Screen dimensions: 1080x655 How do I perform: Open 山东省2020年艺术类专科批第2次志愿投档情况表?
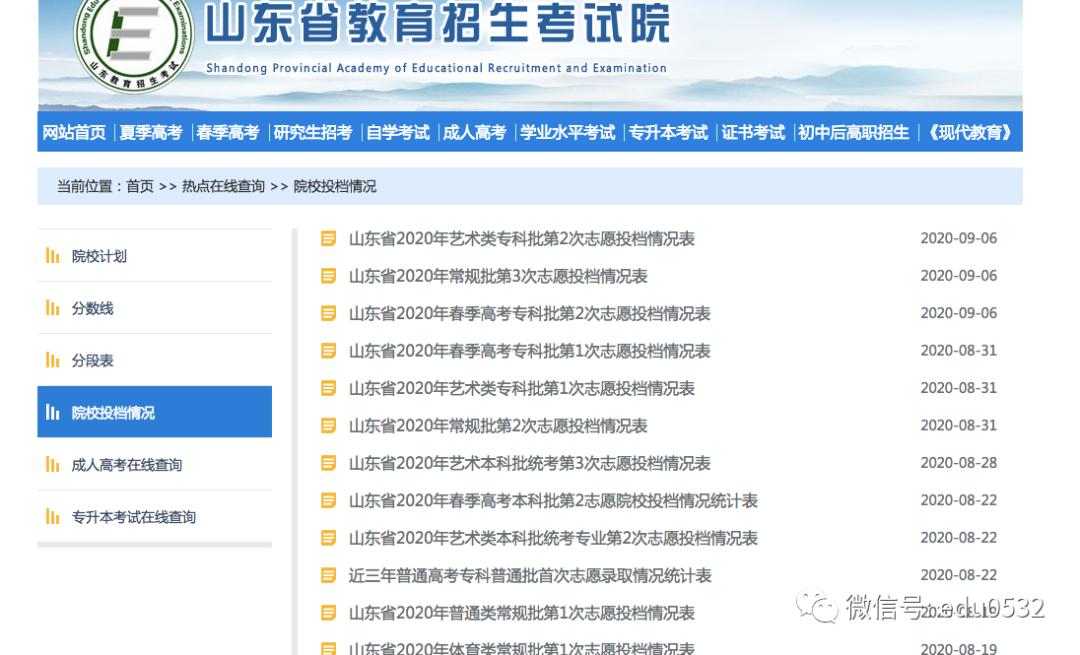coord(518,238)
